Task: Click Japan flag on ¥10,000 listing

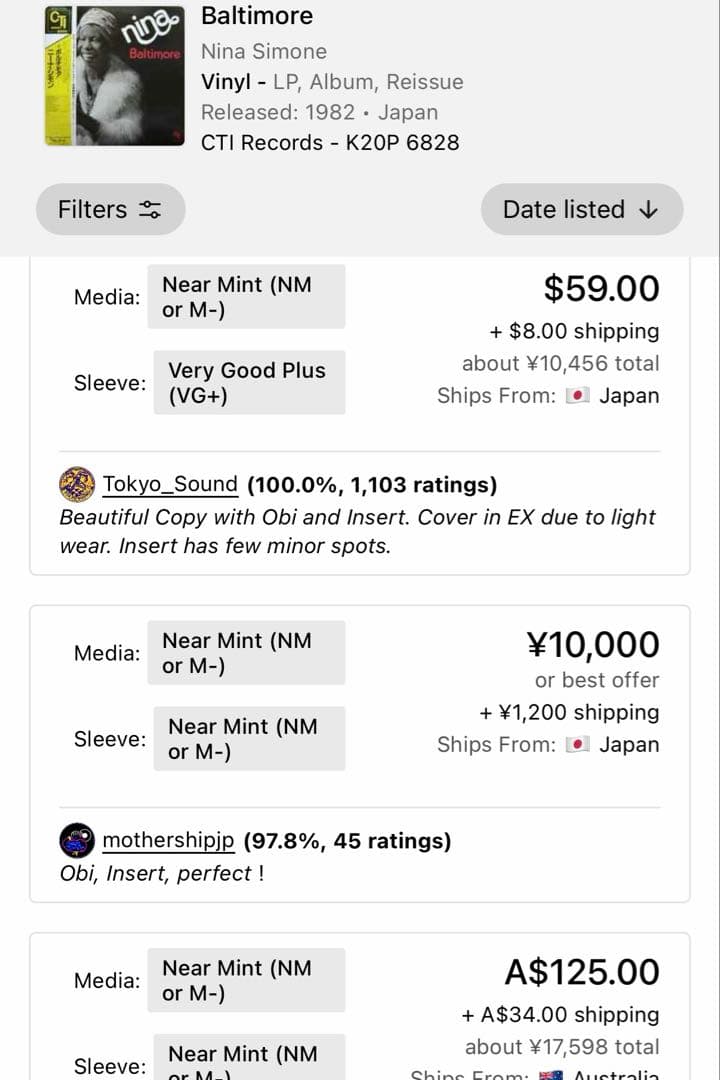Action: click(x=577, y=745)
